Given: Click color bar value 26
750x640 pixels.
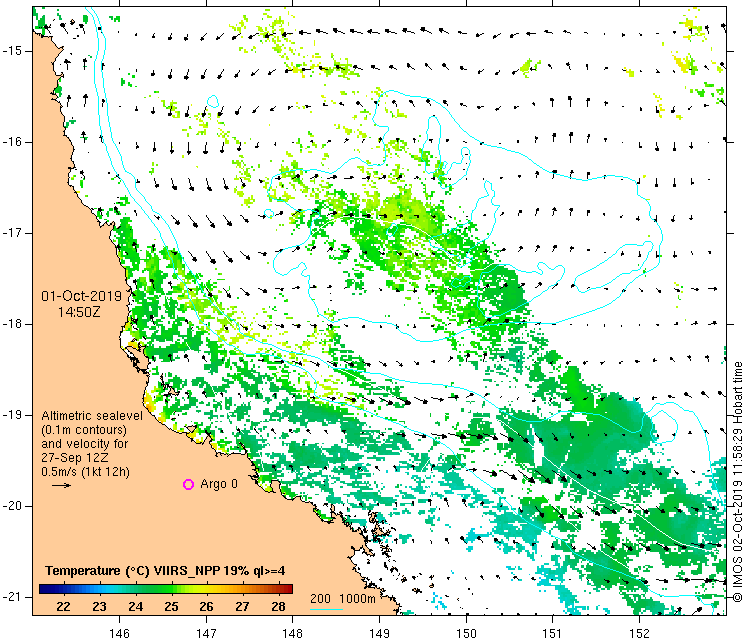Looking at the screenshot, I should (x=206, y=607).
